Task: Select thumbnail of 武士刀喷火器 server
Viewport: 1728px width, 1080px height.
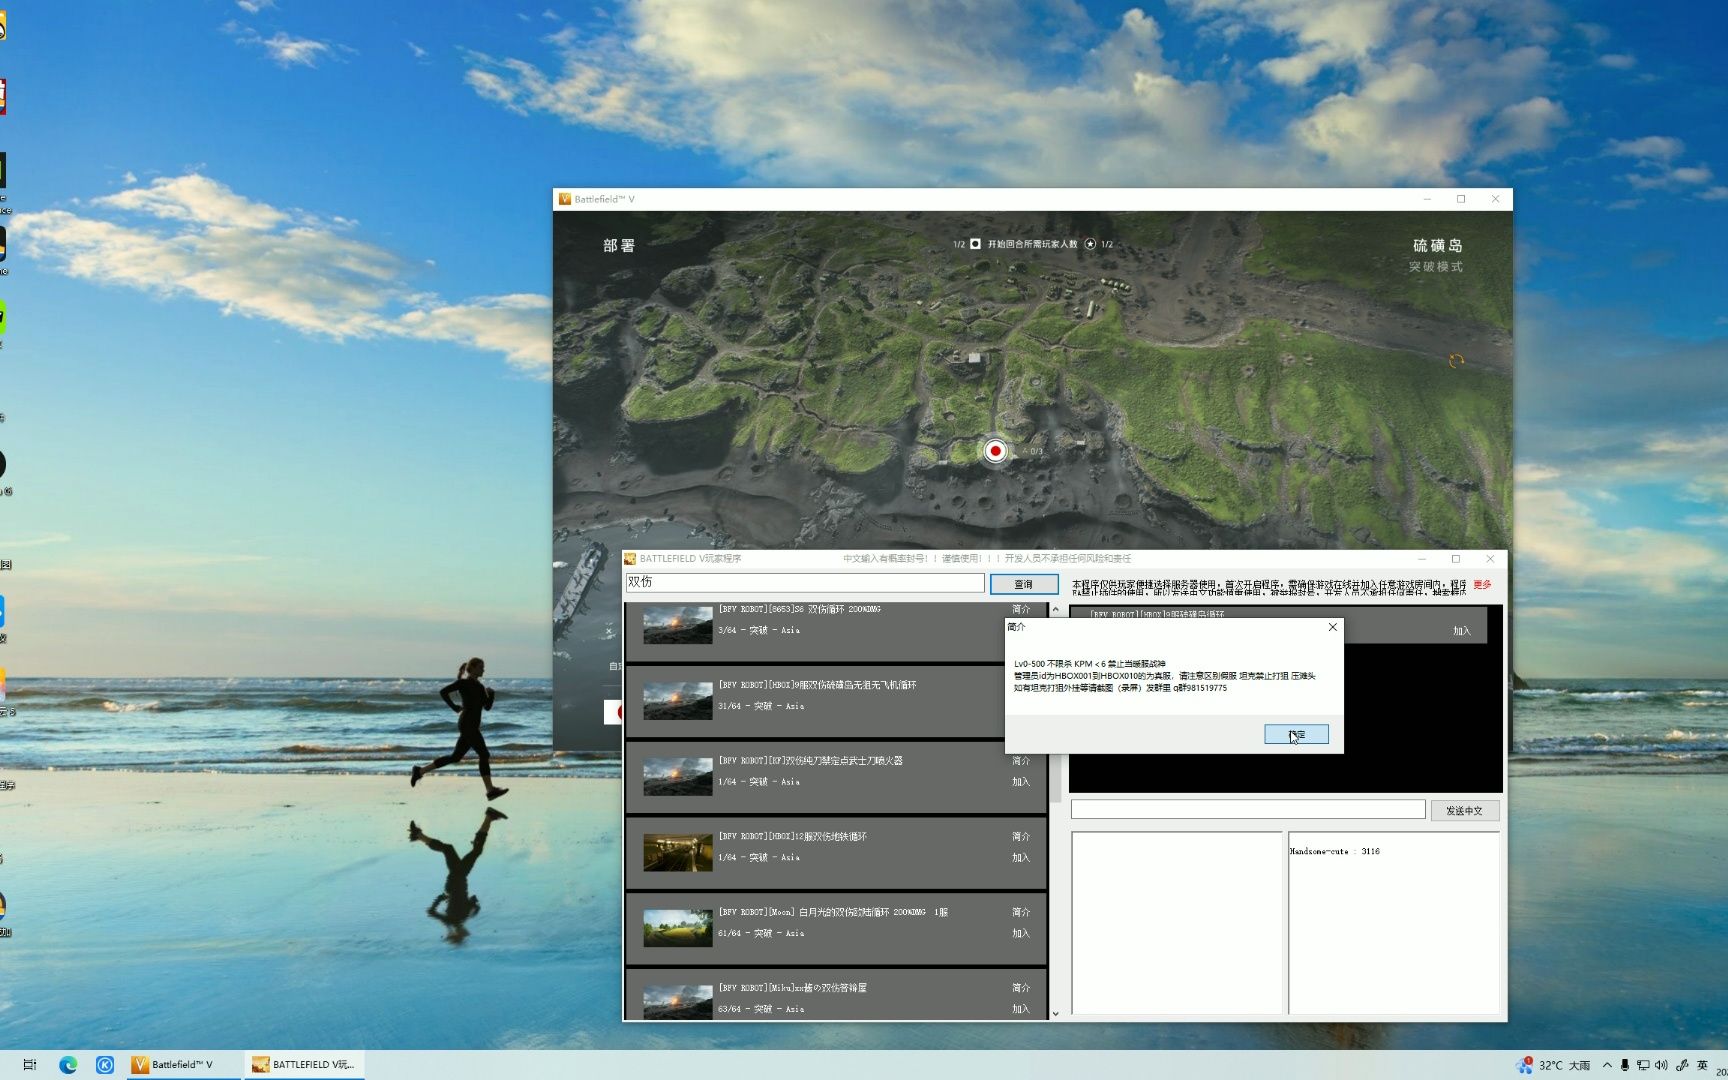Action: 678,777
